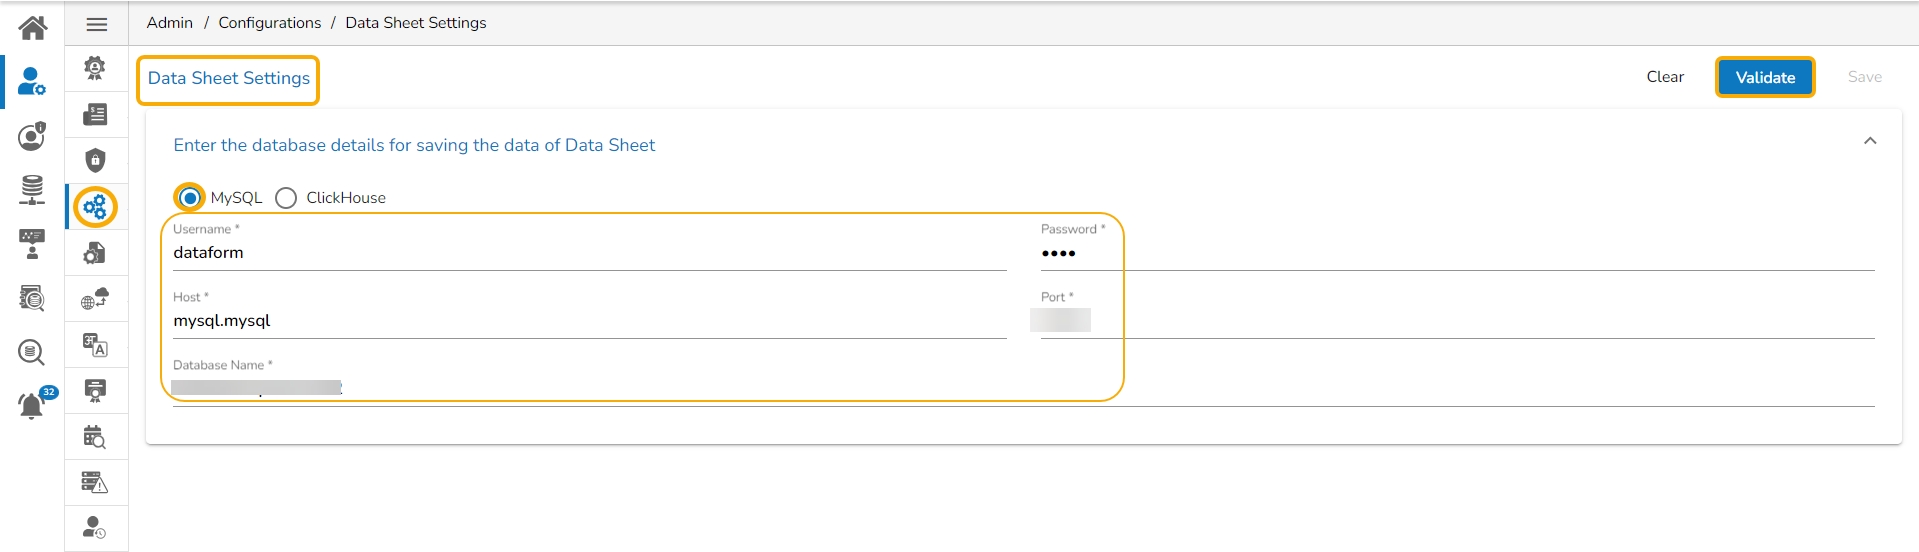Go to Configurations in the breadcrumb
Viewport: 1919px width, 552px height.
pyautogui.click(x=269, y=23)
